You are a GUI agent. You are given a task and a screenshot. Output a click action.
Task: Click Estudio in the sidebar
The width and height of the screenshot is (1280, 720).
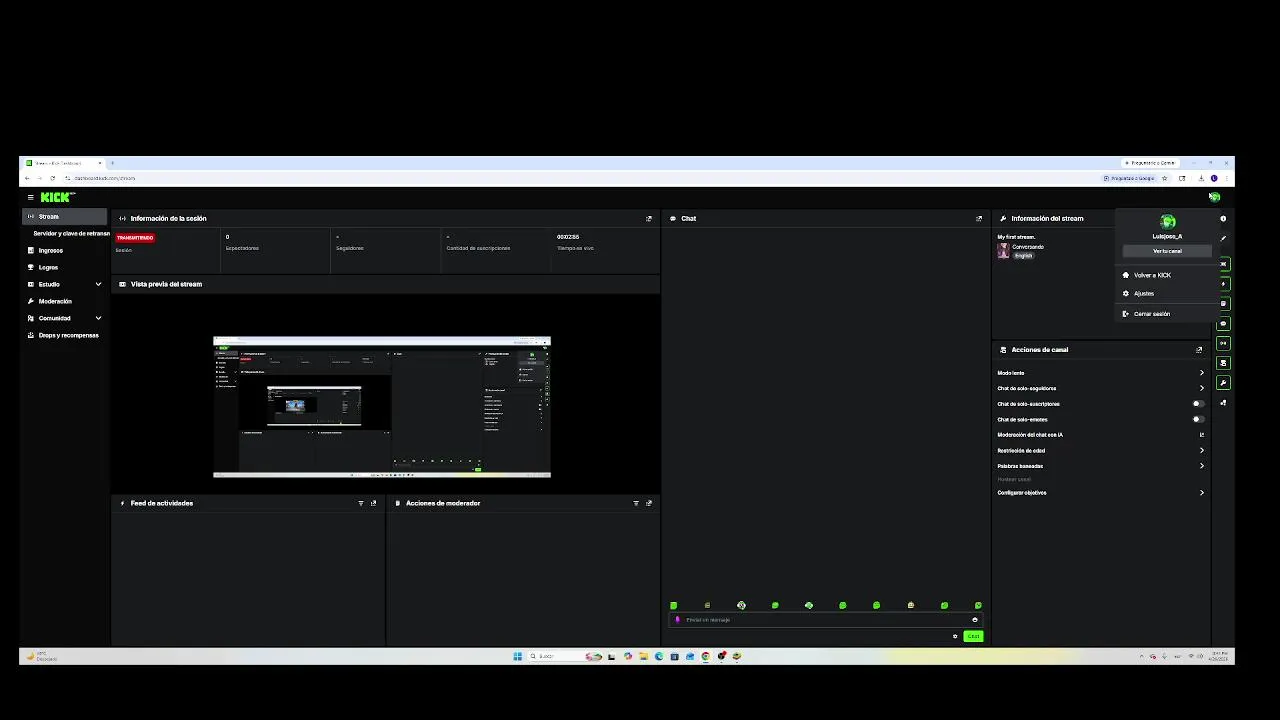click(x=49, y=284)
